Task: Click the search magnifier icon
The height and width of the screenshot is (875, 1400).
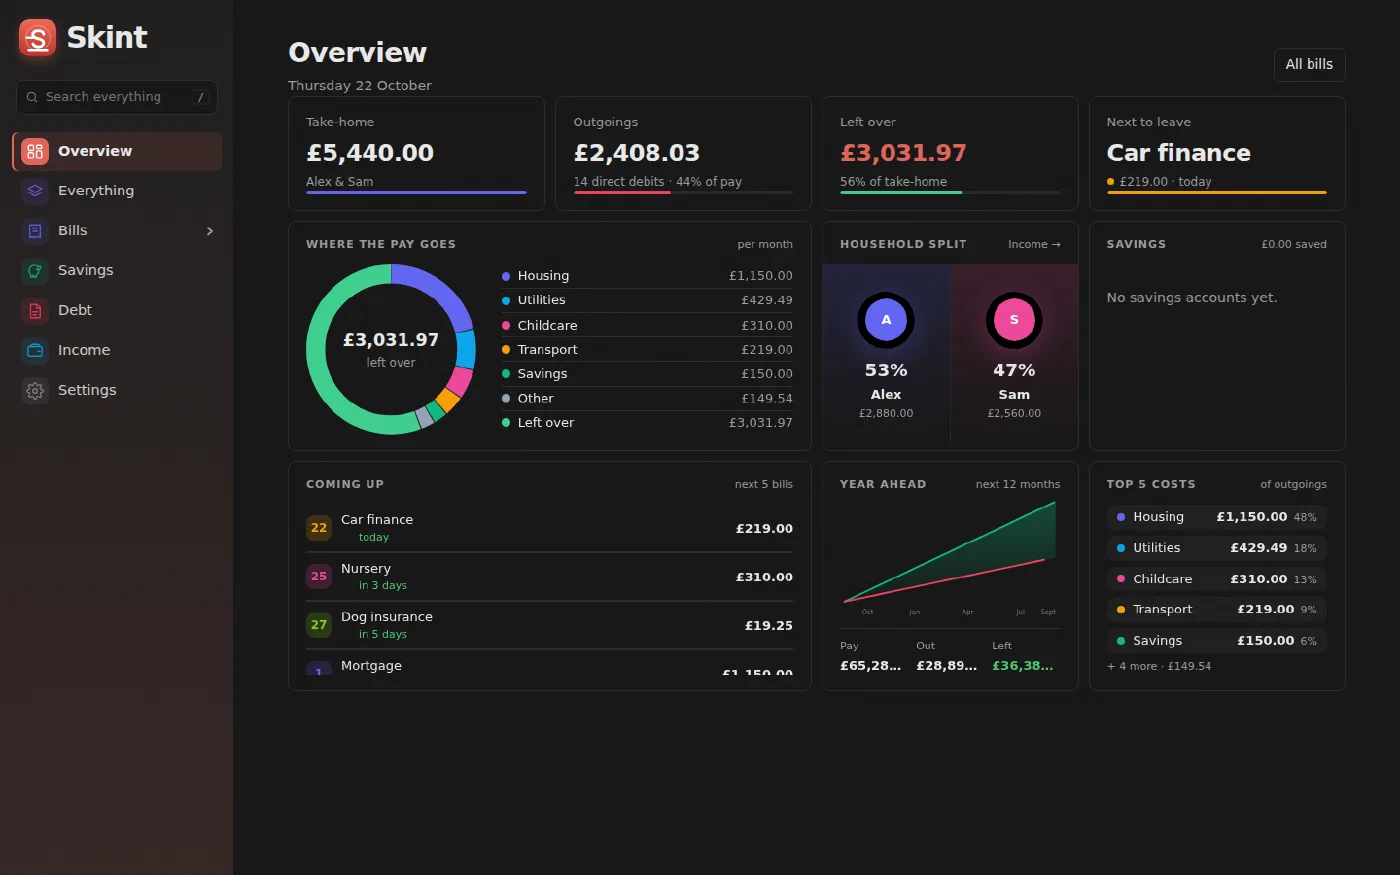Action: [x=32, y=97]
